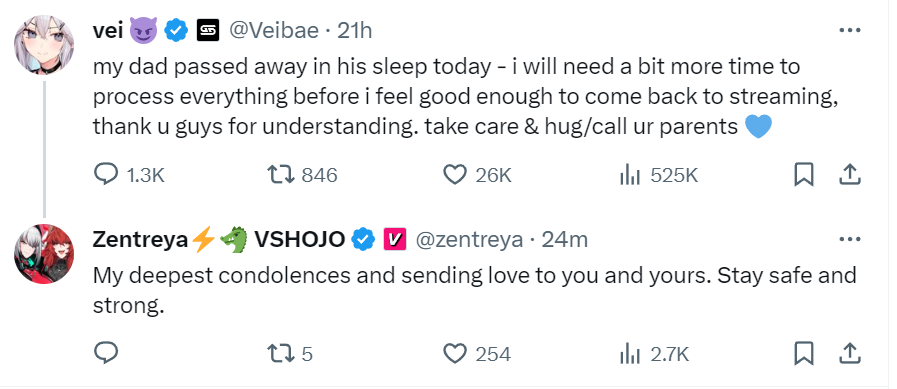Open more options menu on Zentreya's reply
This screenshot has width=897, height=389.
pos(850,239)
